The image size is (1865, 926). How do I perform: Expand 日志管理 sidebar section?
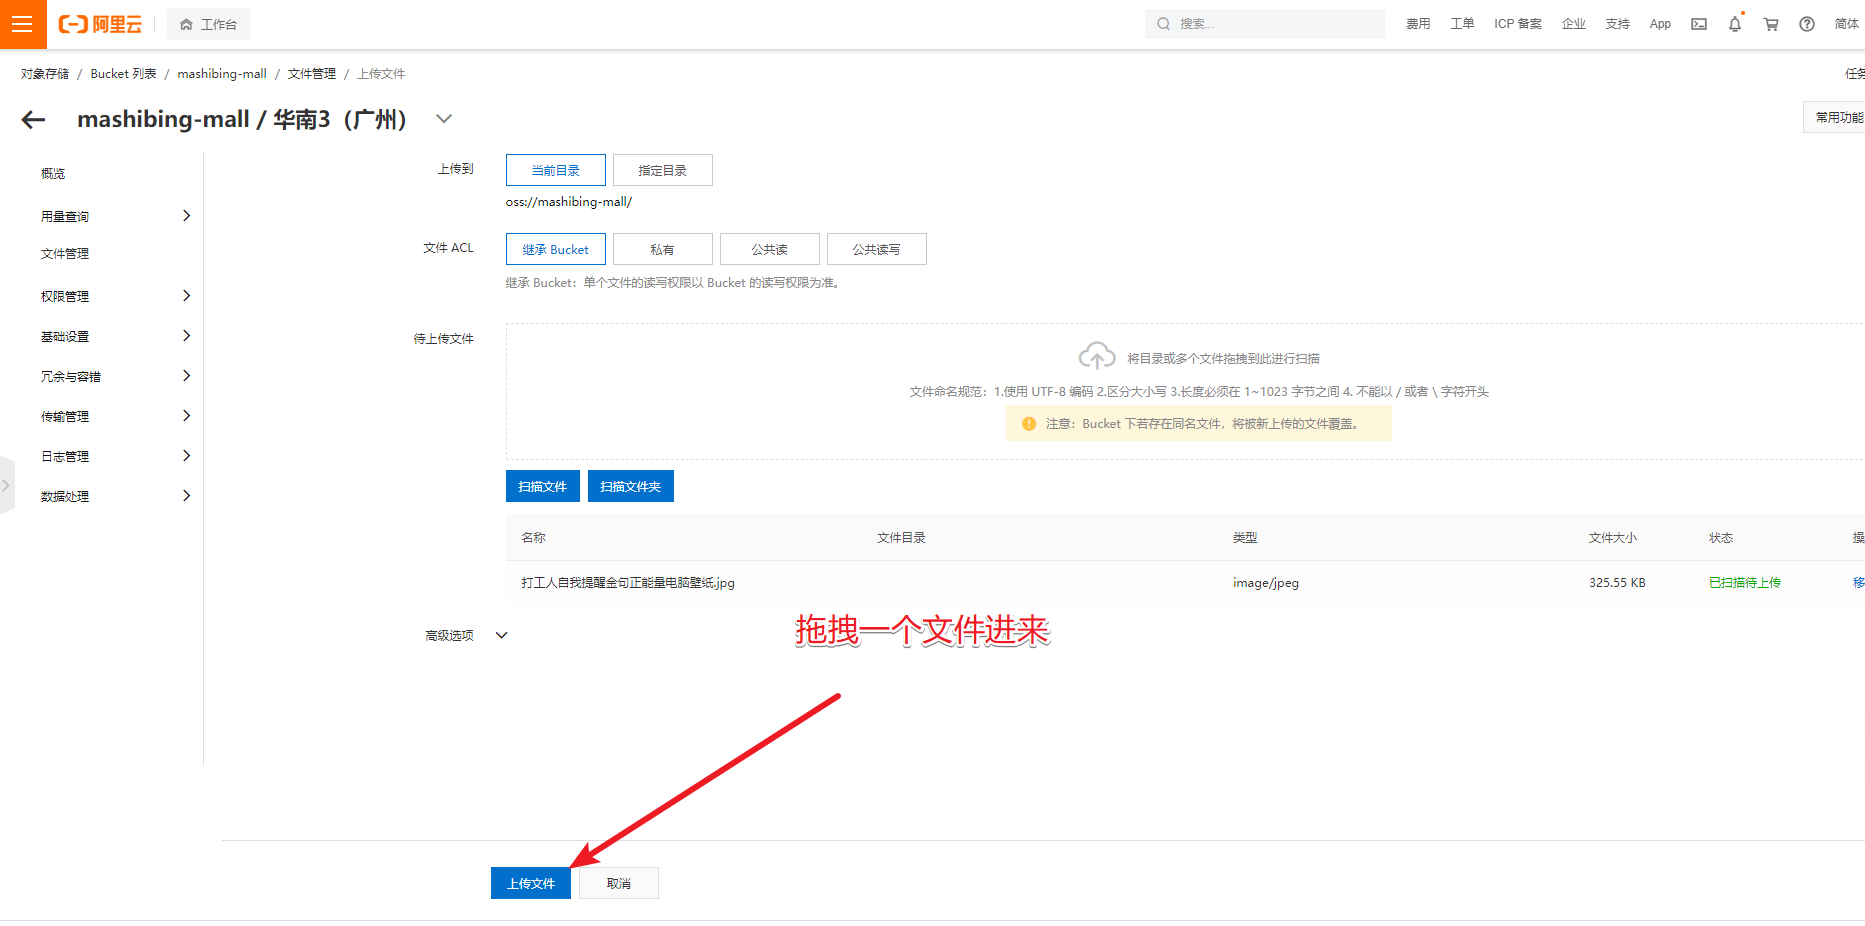(186, 456)
